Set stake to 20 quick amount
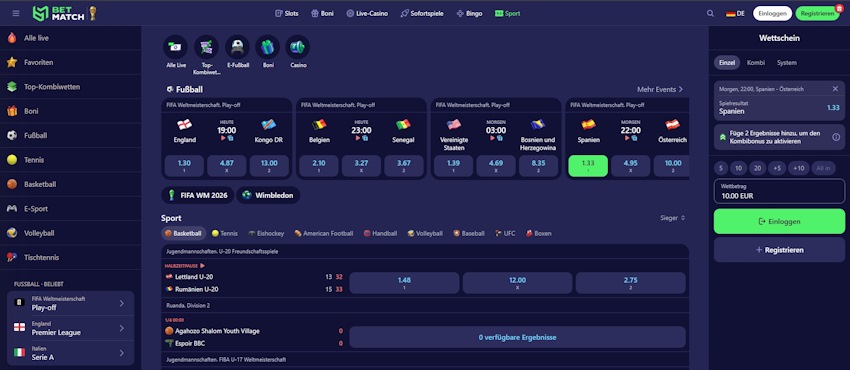Viewport: 850px width, 370px height. click(757, 168)
